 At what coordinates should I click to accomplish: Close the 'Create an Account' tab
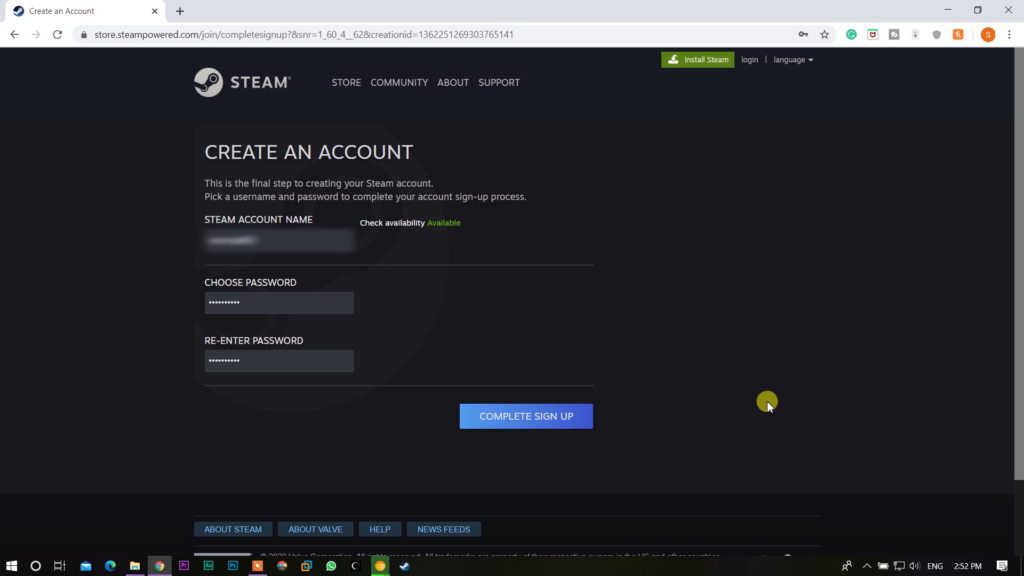[x=155, y=11]
